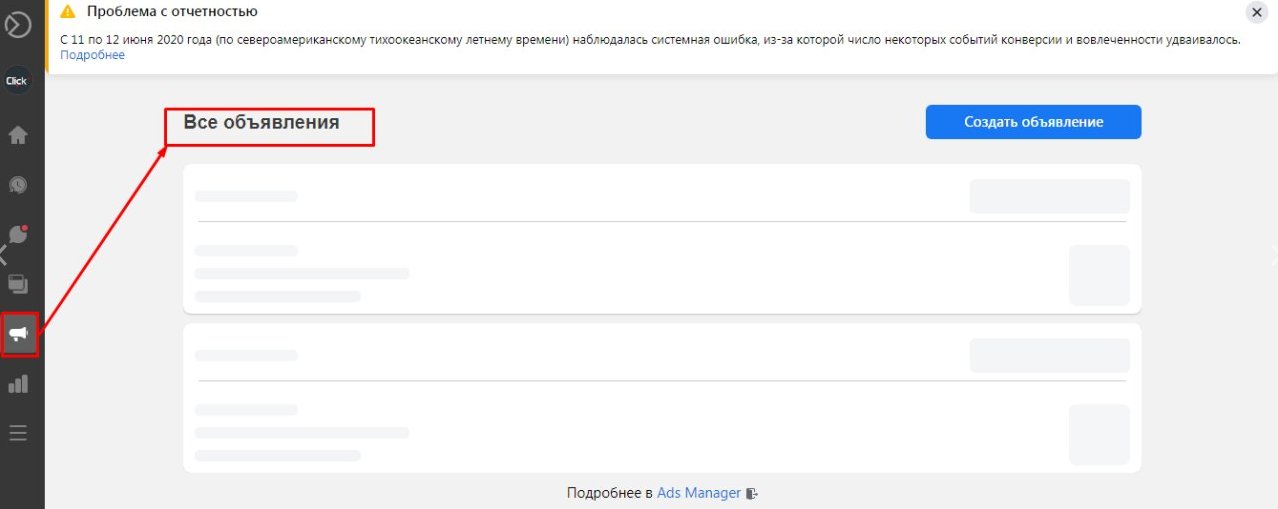Click the left chevron arrow at screen edge

pos(4,254)
